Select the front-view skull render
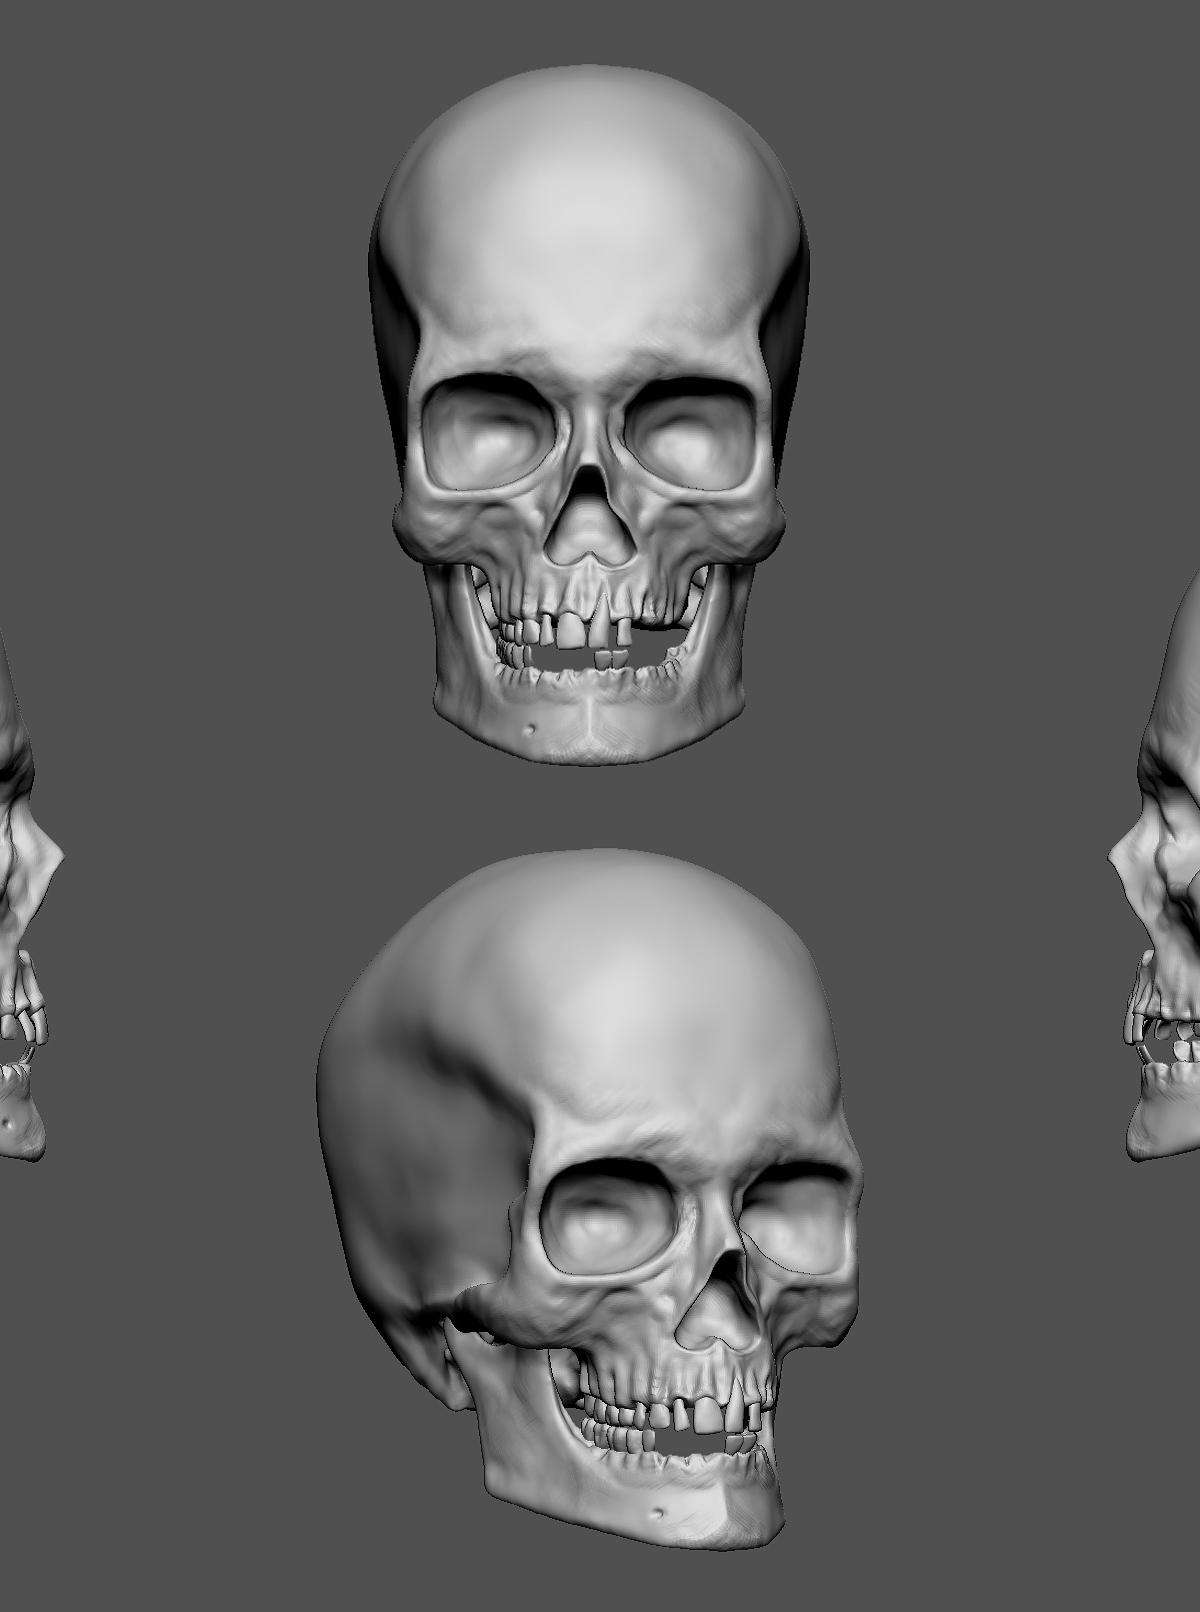 pyautogui.click(x=587, y=415)
